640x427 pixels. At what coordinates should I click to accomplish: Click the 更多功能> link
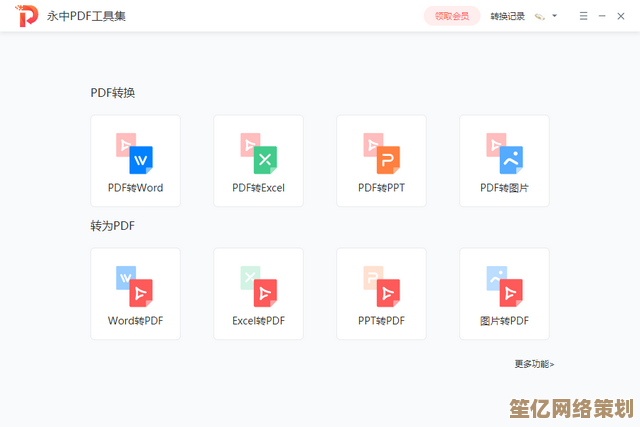[534, 364]
